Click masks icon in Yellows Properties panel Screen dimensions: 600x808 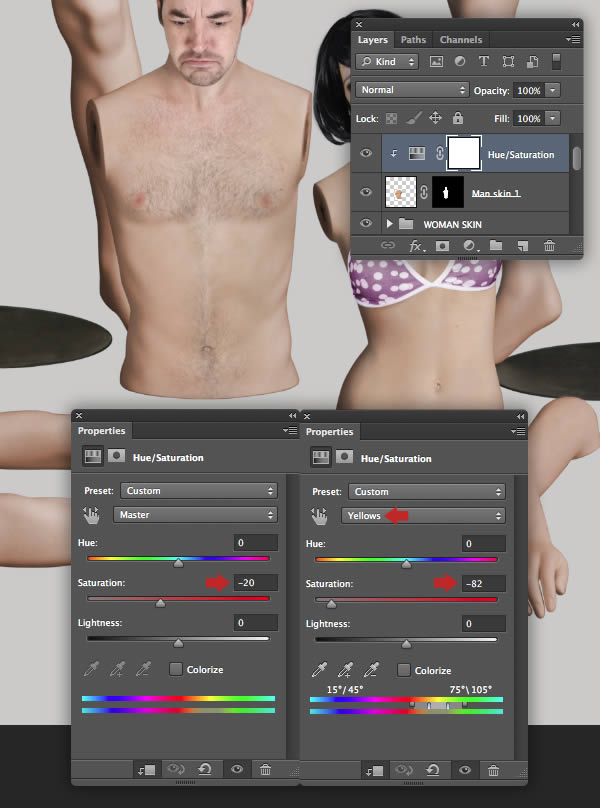(x=344, y=457)
